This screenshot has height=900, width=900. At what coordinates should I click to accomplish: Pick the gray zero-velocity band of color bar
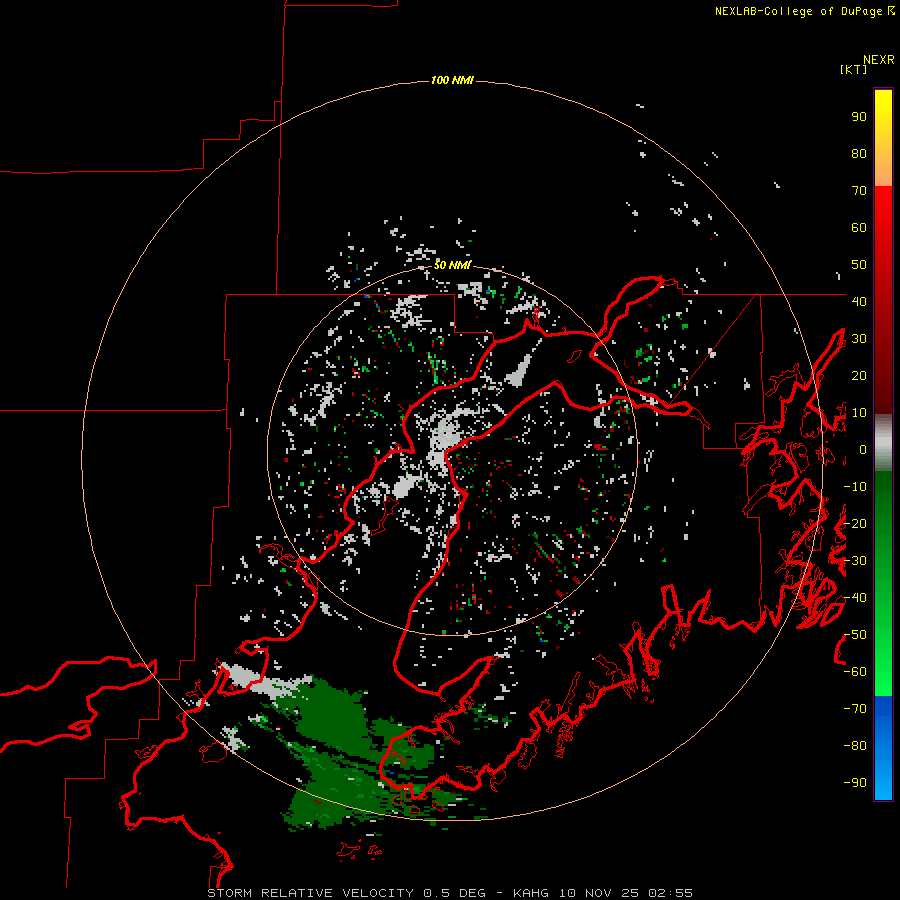[x=883, y=443]
